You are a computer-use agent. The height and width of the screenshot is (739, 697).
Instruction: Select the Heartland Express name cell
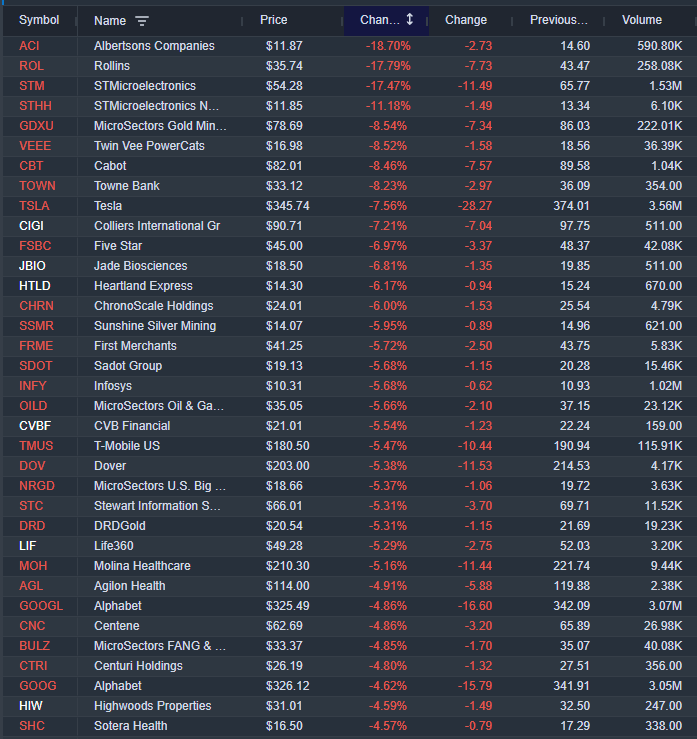click(x=143, y=286)
